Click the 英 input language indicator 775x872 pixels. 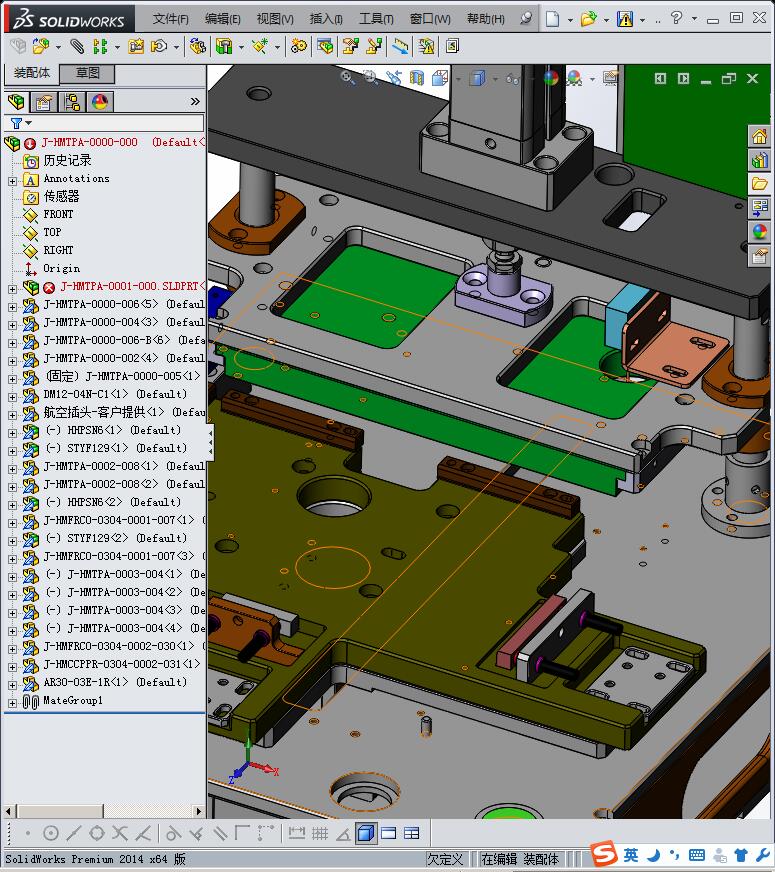coord(631,855)
